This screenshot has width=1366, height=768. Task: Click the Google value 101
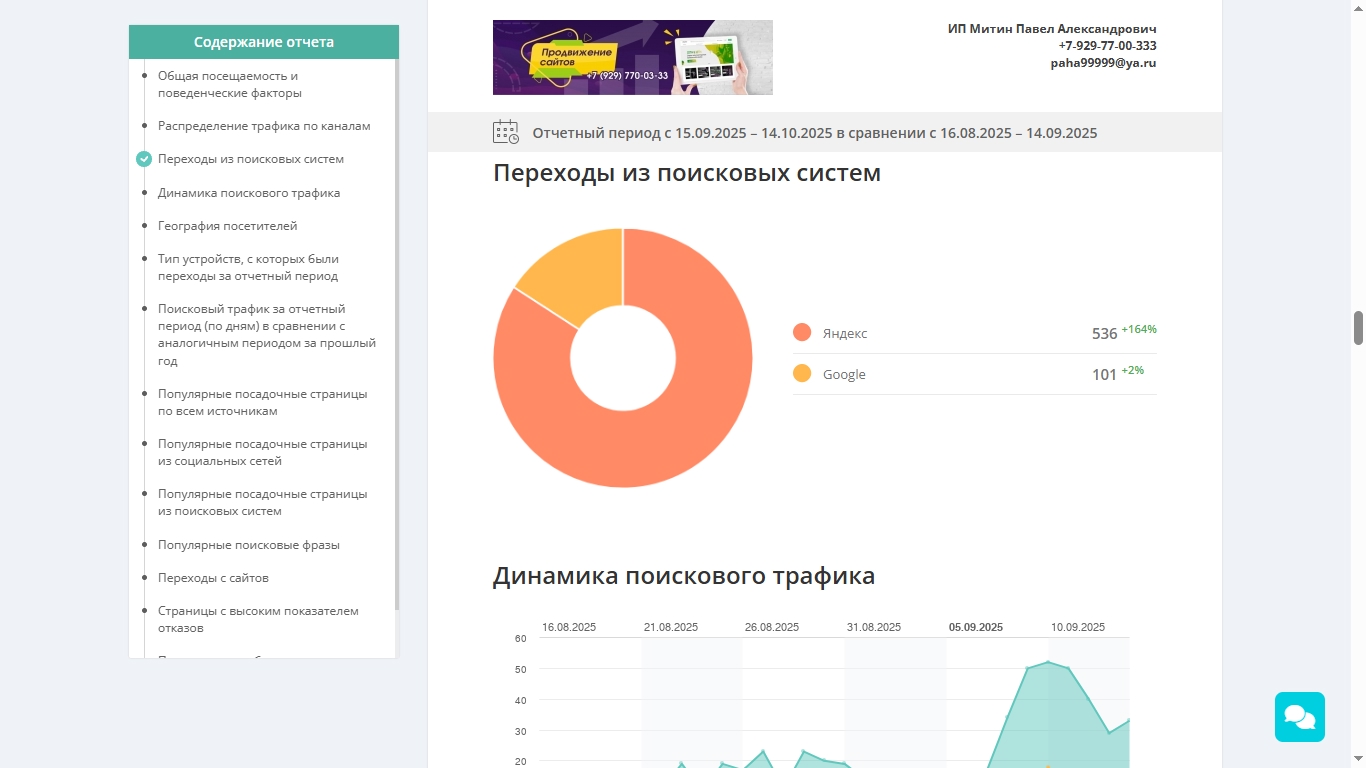click(x=1104, y=375)
